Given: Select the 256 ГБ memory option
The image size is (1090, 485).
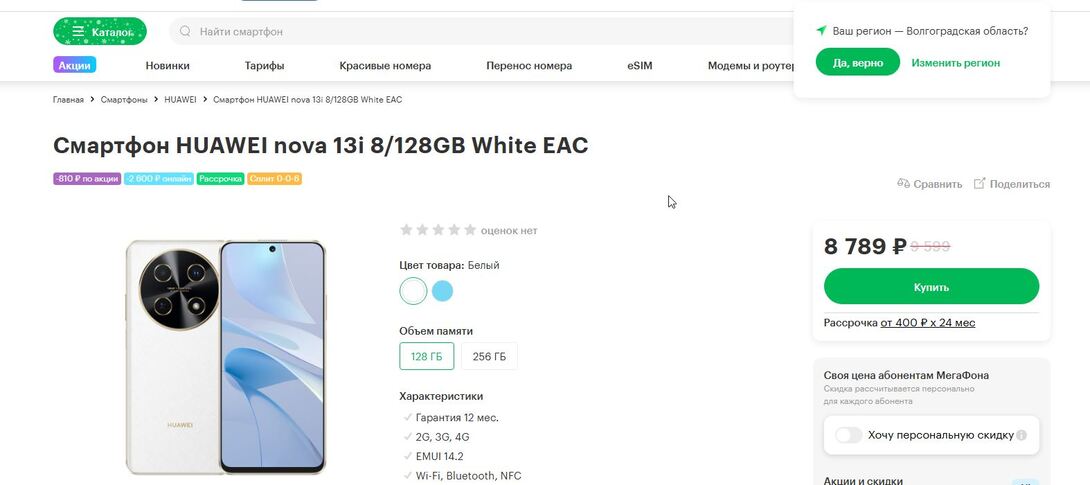Looking at the screenshot, I should (489, 356).
